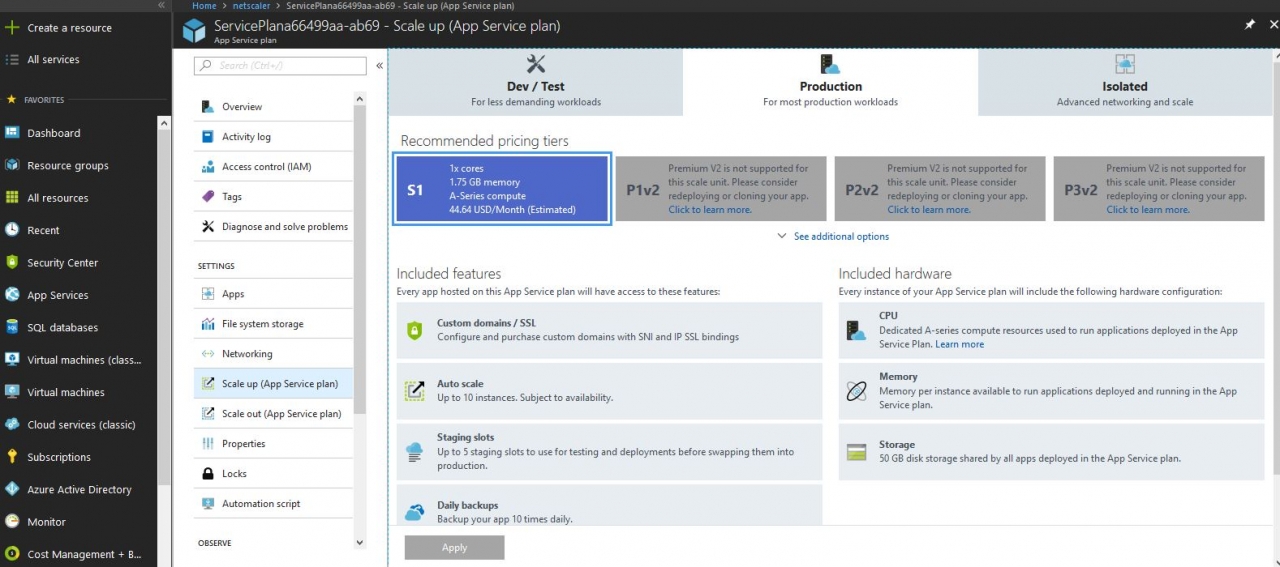Image resolution: width=1280 pixels, height=567 pixels.
Task: Open SQL databases in the sidebar
Action: click(x=63, y=327)
